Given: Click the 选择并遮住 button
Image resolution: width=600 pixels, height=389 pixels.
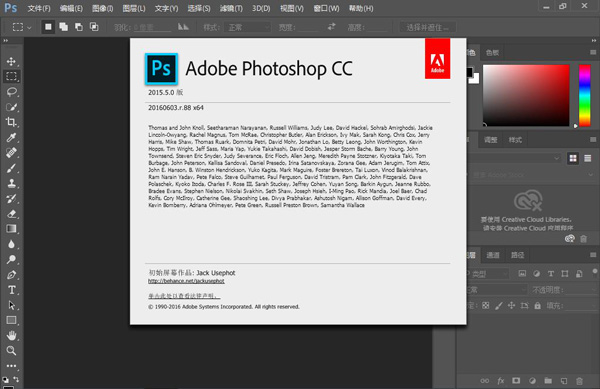Looking at the screenshot, I should point(427,27).
